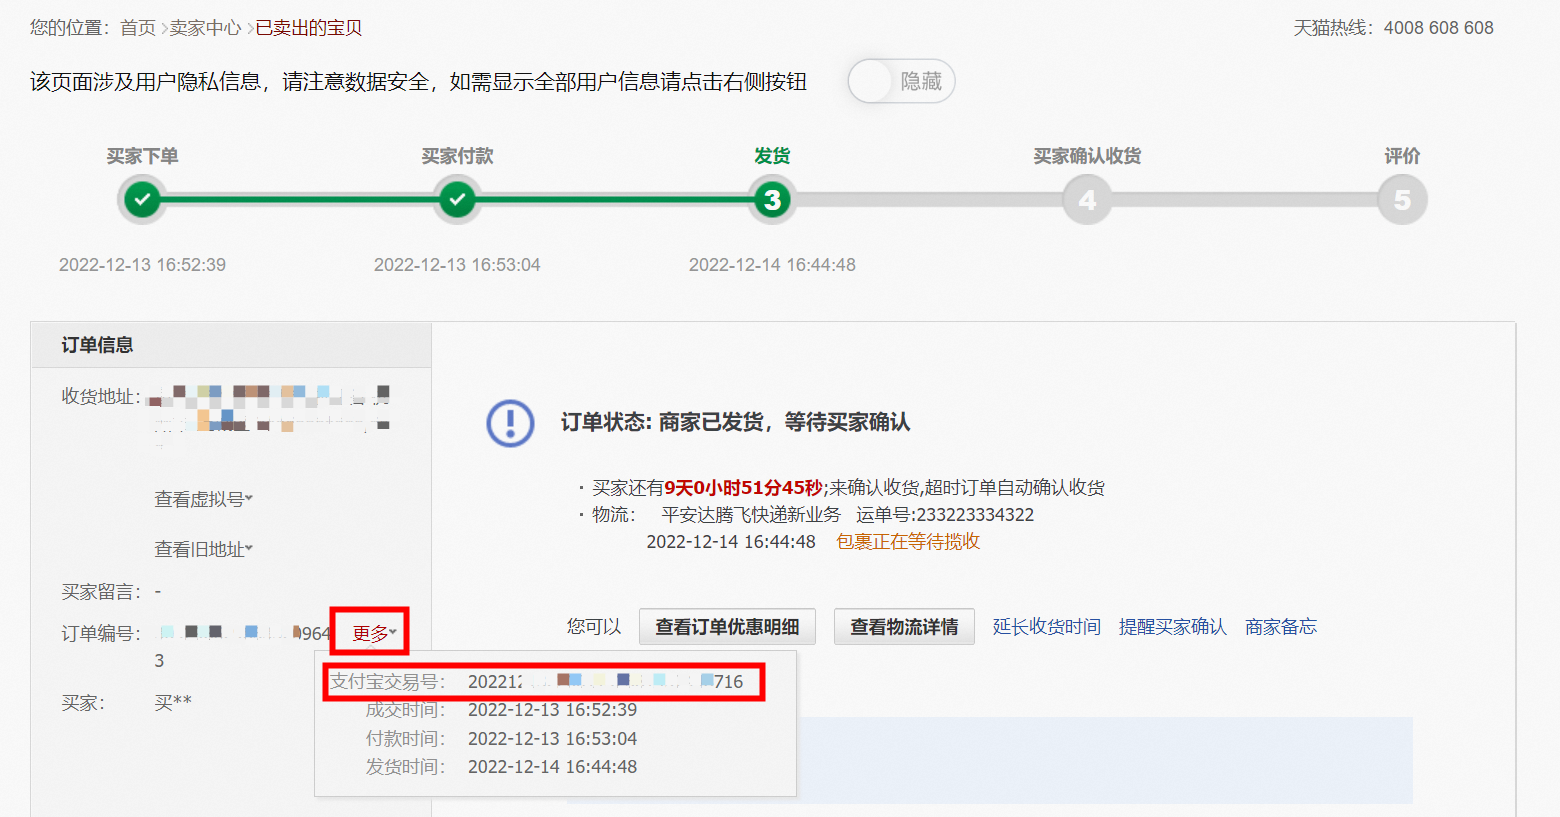Expand the 查看虚拟号 dropdown
Image resolution: width=1560 pixels, height=817 pixels.
tap(204, 499)
